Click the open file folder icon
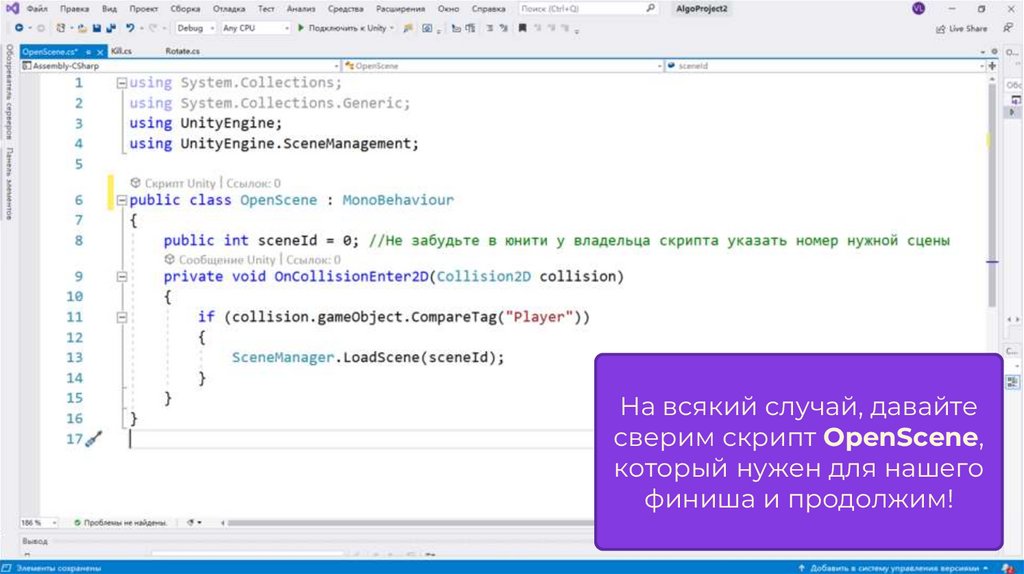The image size is (1024, 574). click(x=82, y=28)
